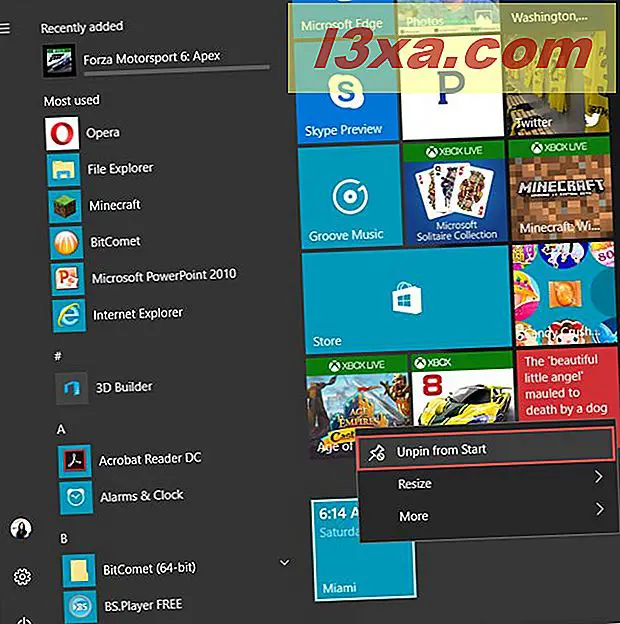Open the BS.Player FREE icon

pyautogui.click(x=80, y=607)
